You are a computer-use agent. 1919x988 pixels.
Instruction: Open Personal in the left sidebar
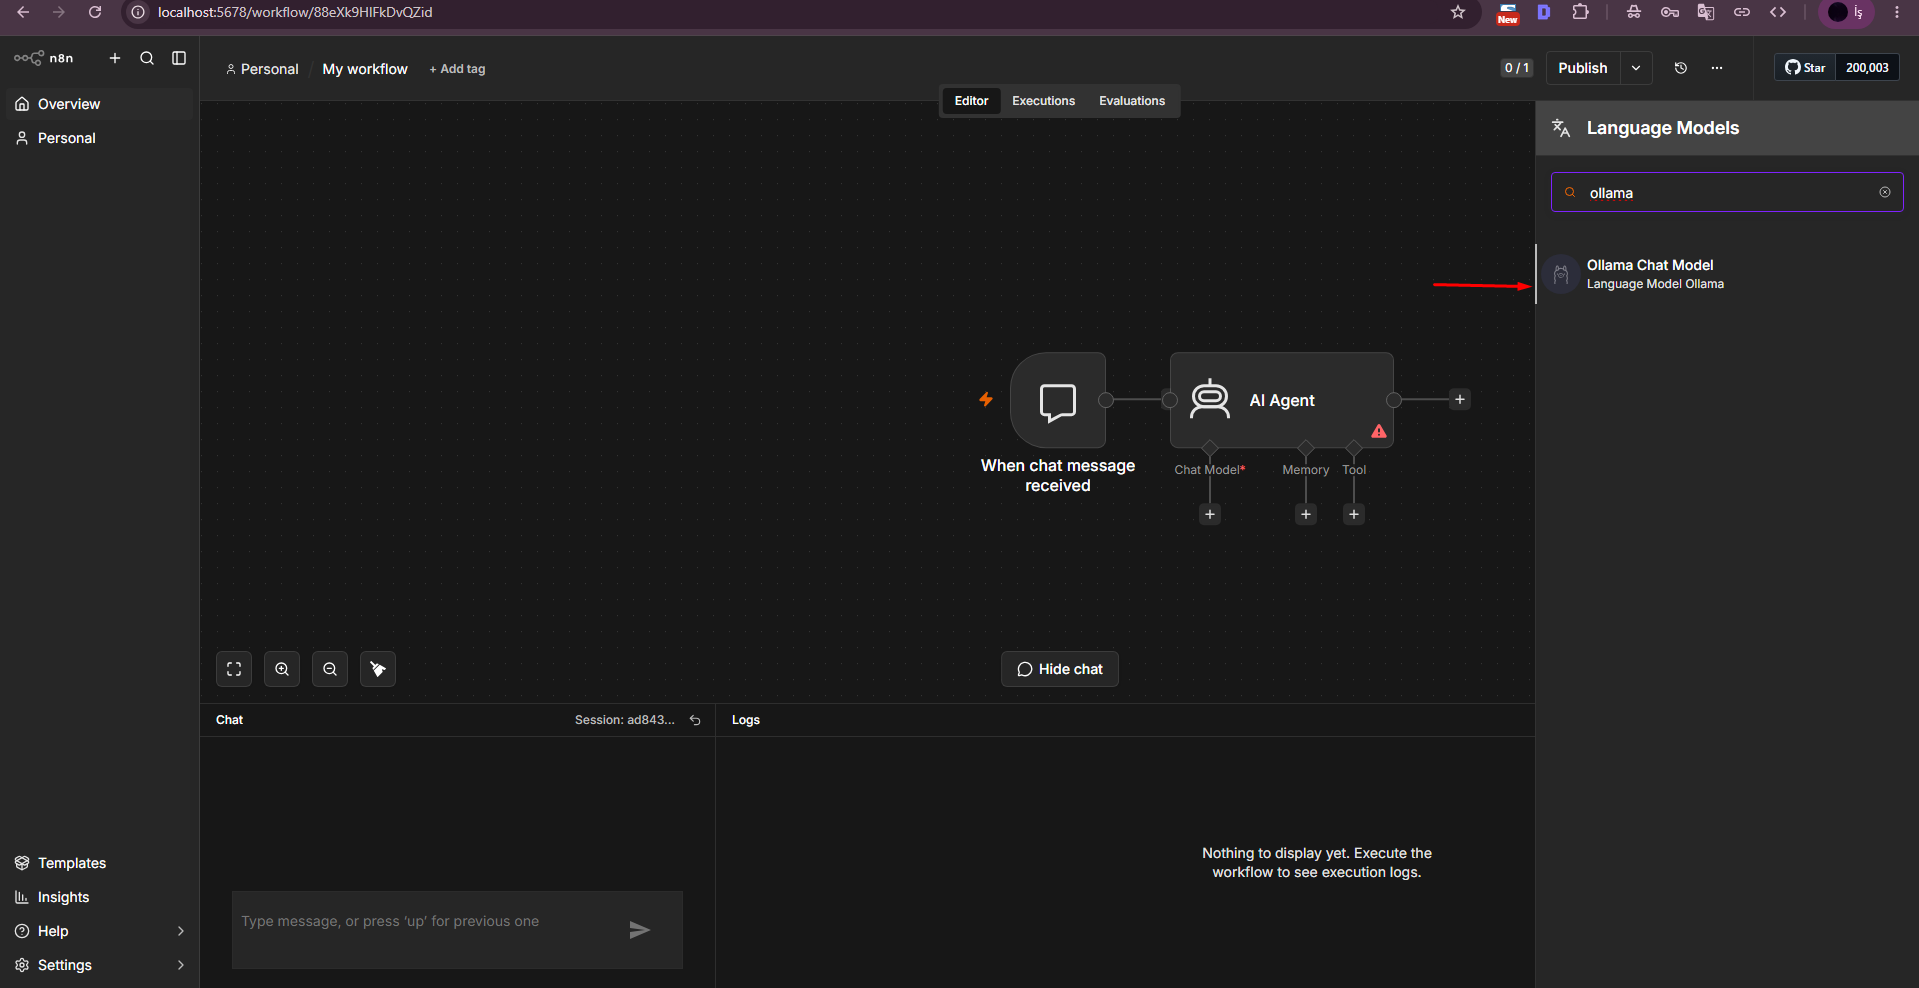pos(99,138)
